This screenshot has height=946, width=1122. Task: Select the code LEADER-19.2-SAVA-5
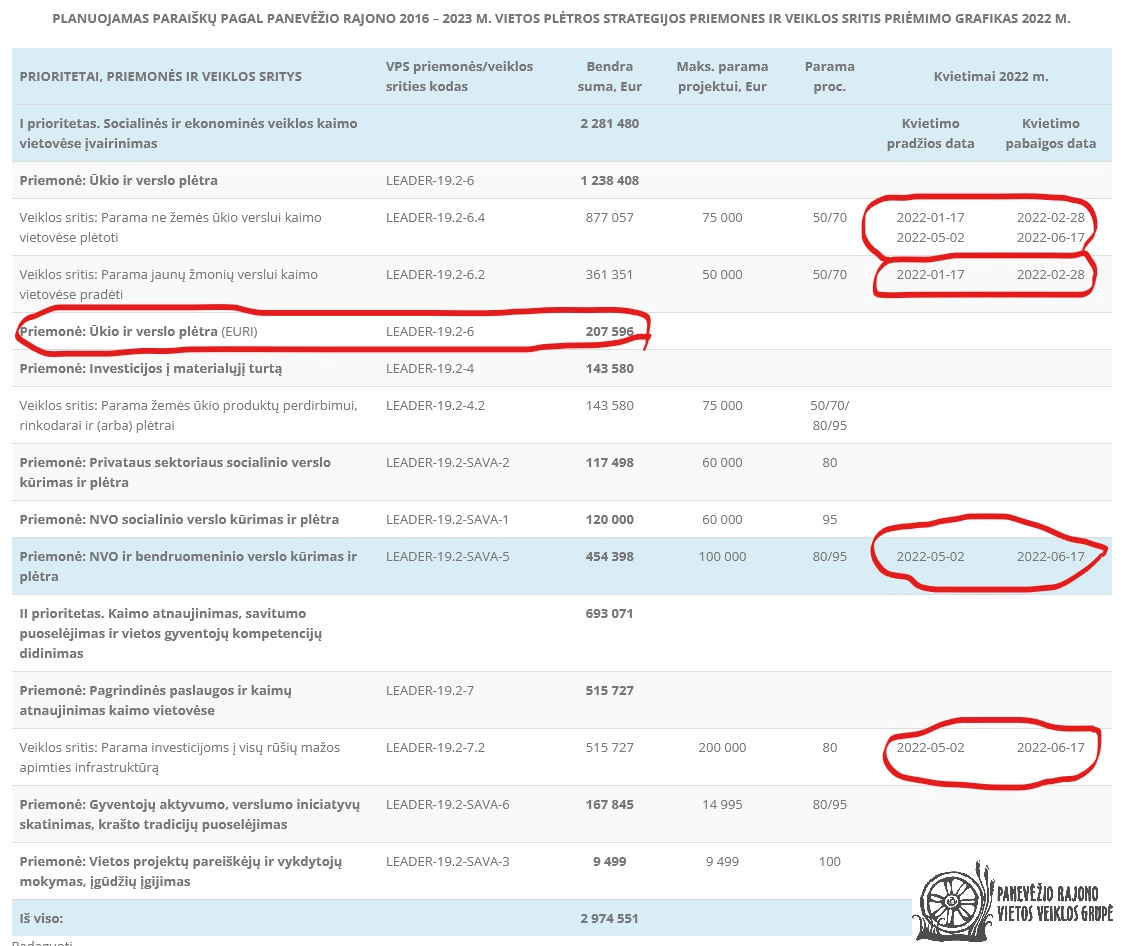(x=447, y=556)
